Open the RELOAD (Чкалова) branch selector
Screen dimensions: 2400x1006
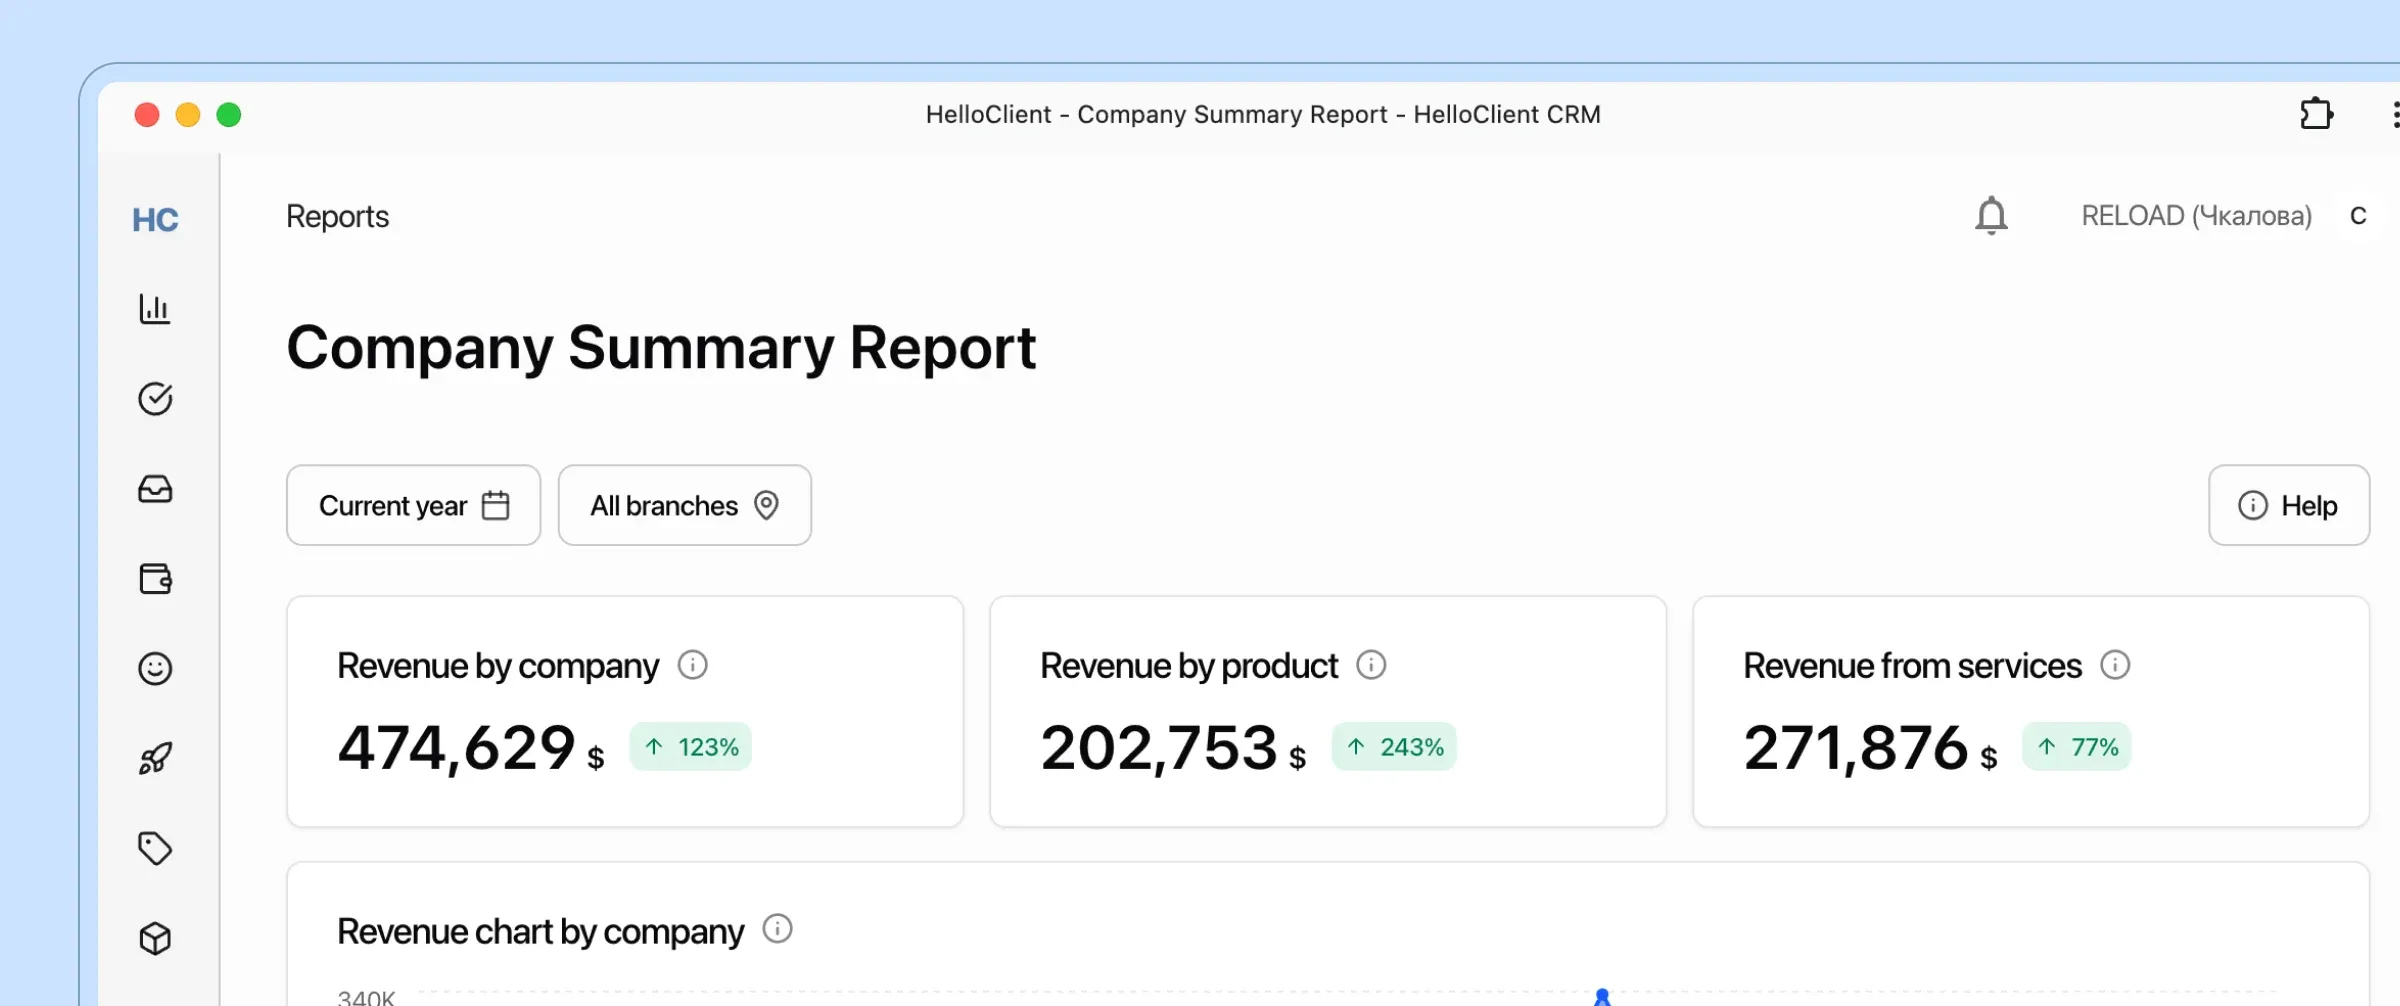[2196, 215]
